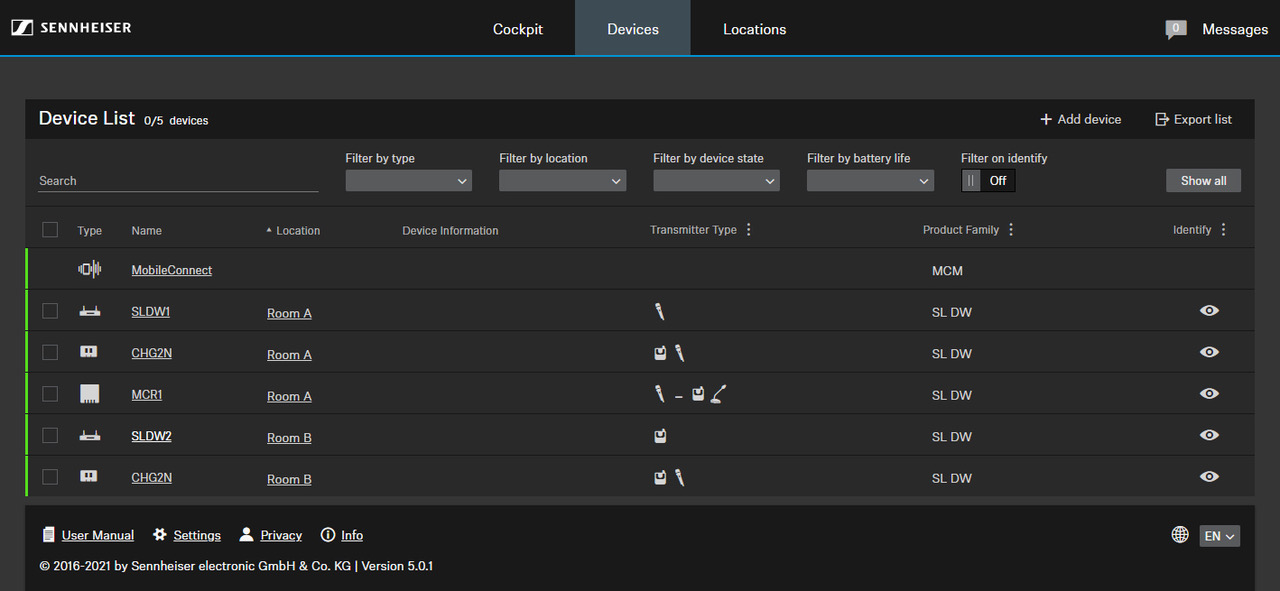This screenshot has height=591, width=1280.
Task: Click the MCR1 device type icon
Action: pos(89,394)
